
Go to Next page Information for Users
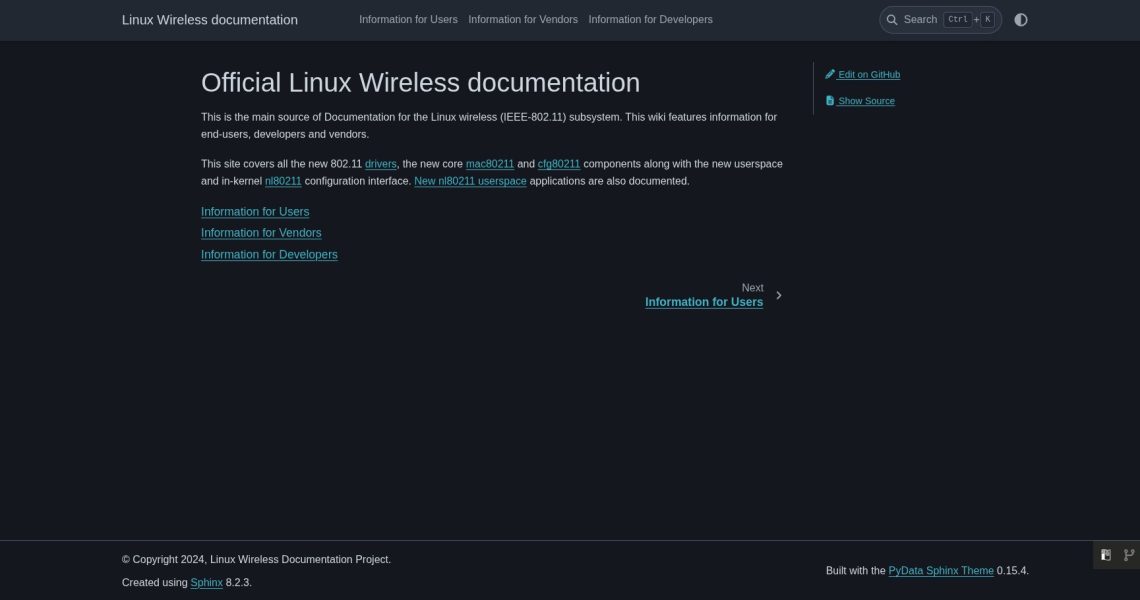click(703, 301)
